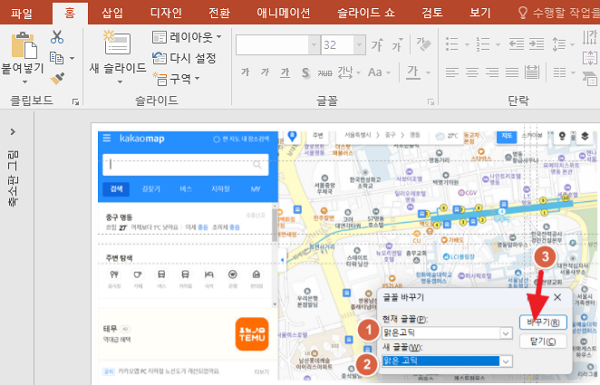Viewport: 600px width, 385px height.
Task: Decrease list indent level
Action: (x=516, y=44)
